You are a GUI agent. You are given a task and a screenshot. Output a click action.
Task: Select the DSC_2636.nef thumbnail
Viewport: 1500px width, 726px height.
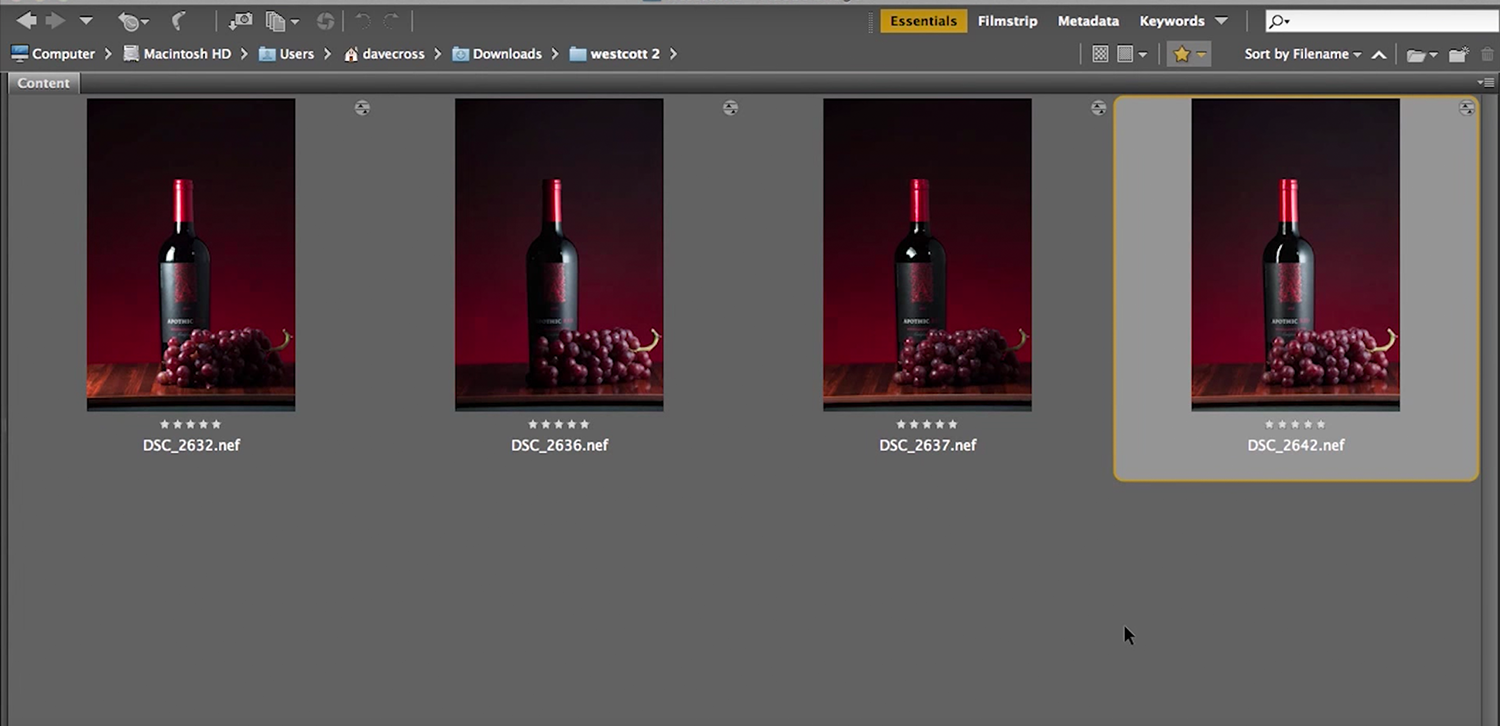(x=559, y=253)
